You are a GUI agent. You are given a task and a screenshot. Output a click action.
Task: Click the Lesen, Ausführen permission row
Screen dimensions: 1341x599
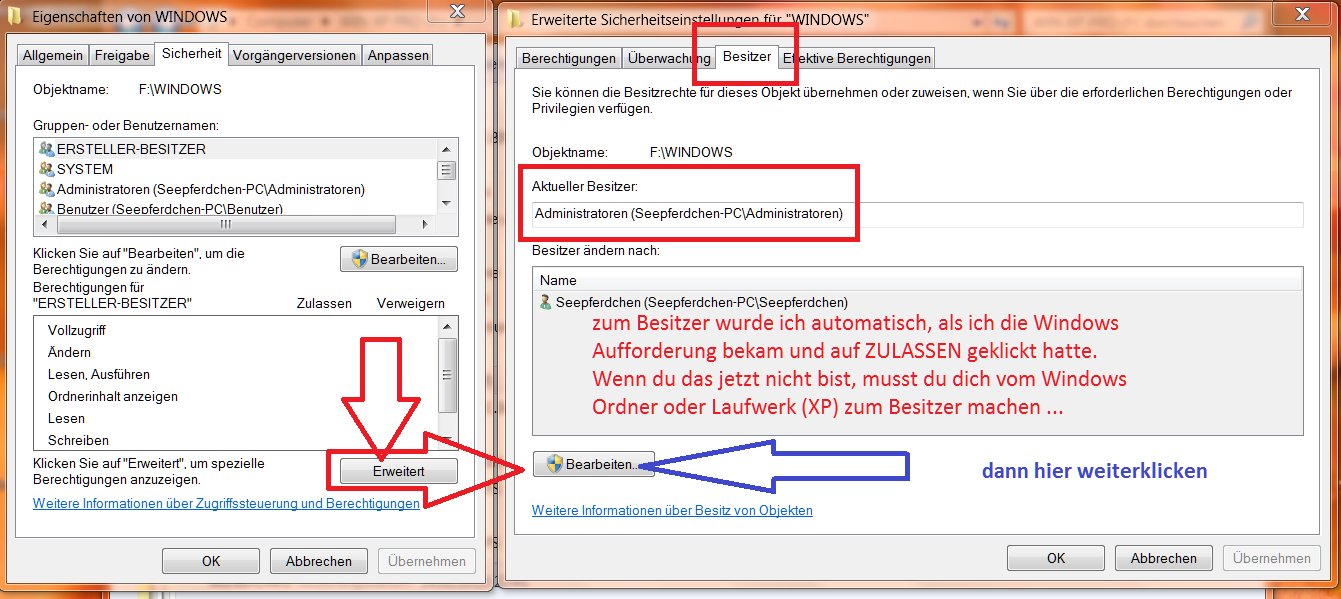[237, 374]
